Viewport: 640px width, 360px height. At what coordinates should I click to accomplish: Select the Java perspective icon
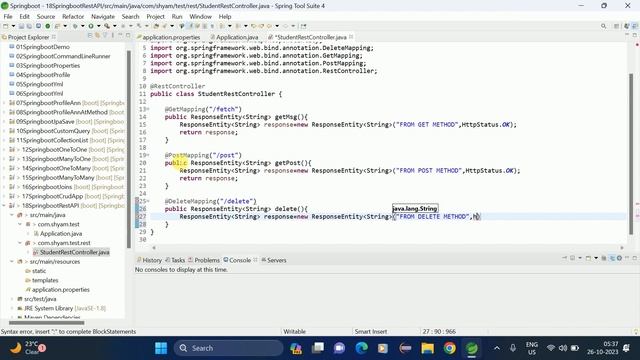[627, 26]
